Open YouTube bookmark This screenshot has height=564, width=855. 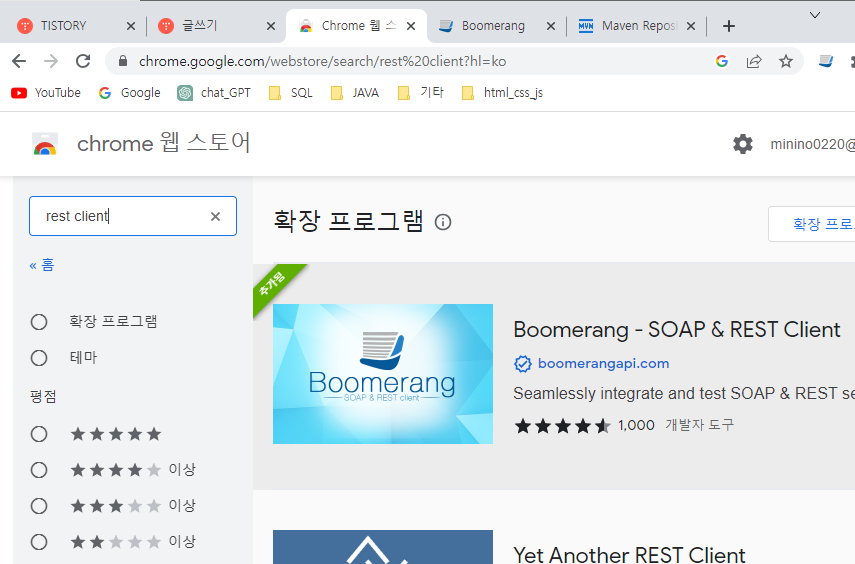pos(46,93)
